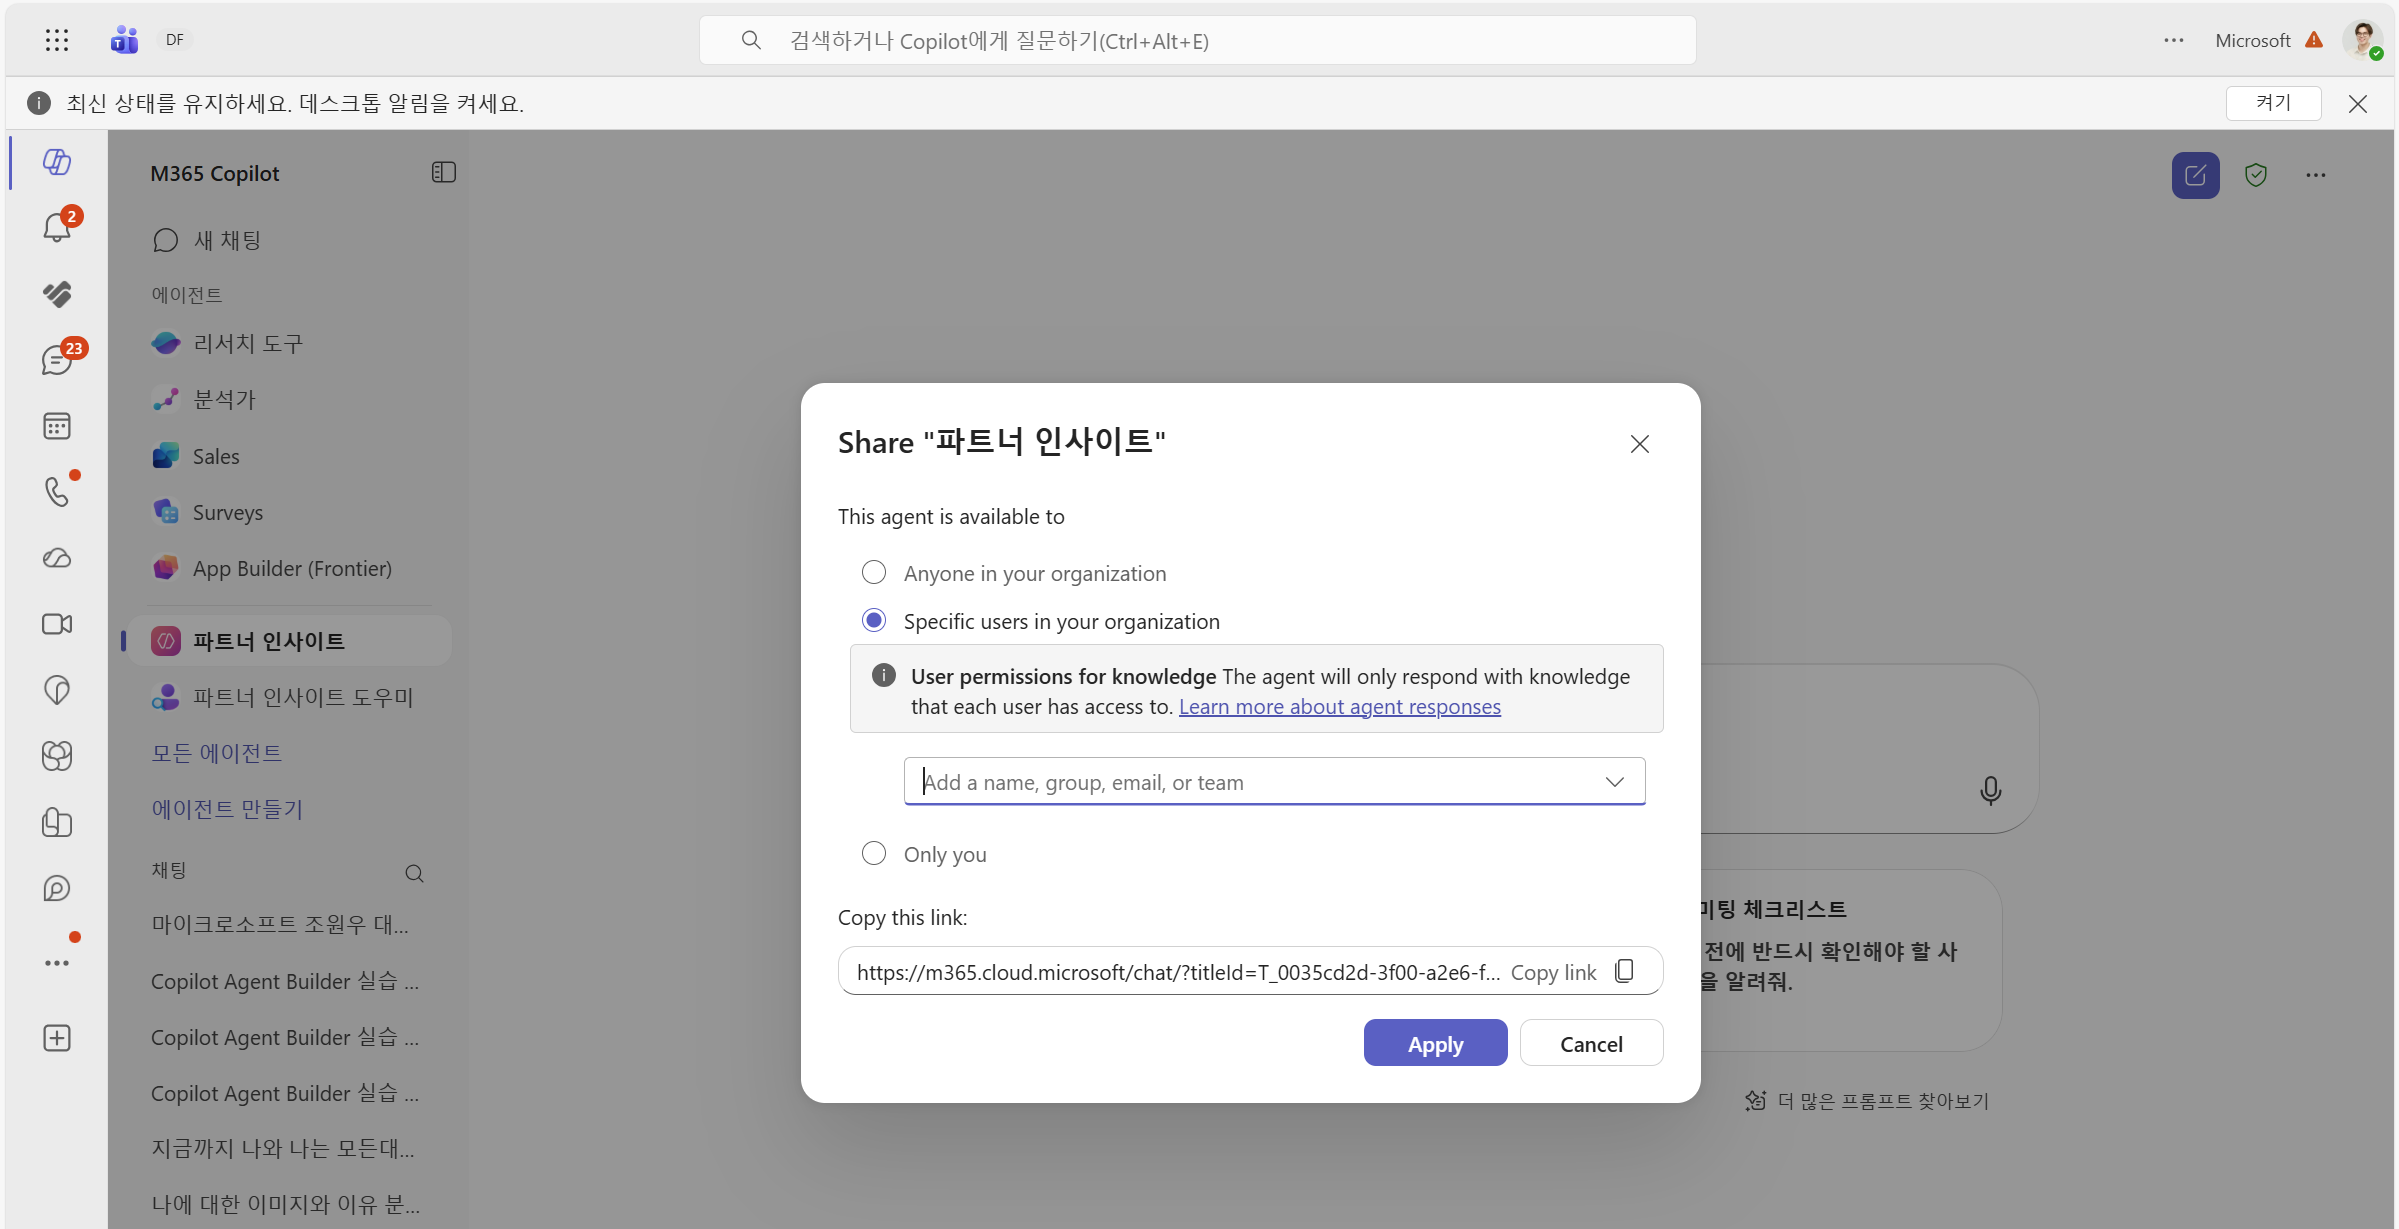Open 파트너 인사이트 도우미 agent

(290, 697)
